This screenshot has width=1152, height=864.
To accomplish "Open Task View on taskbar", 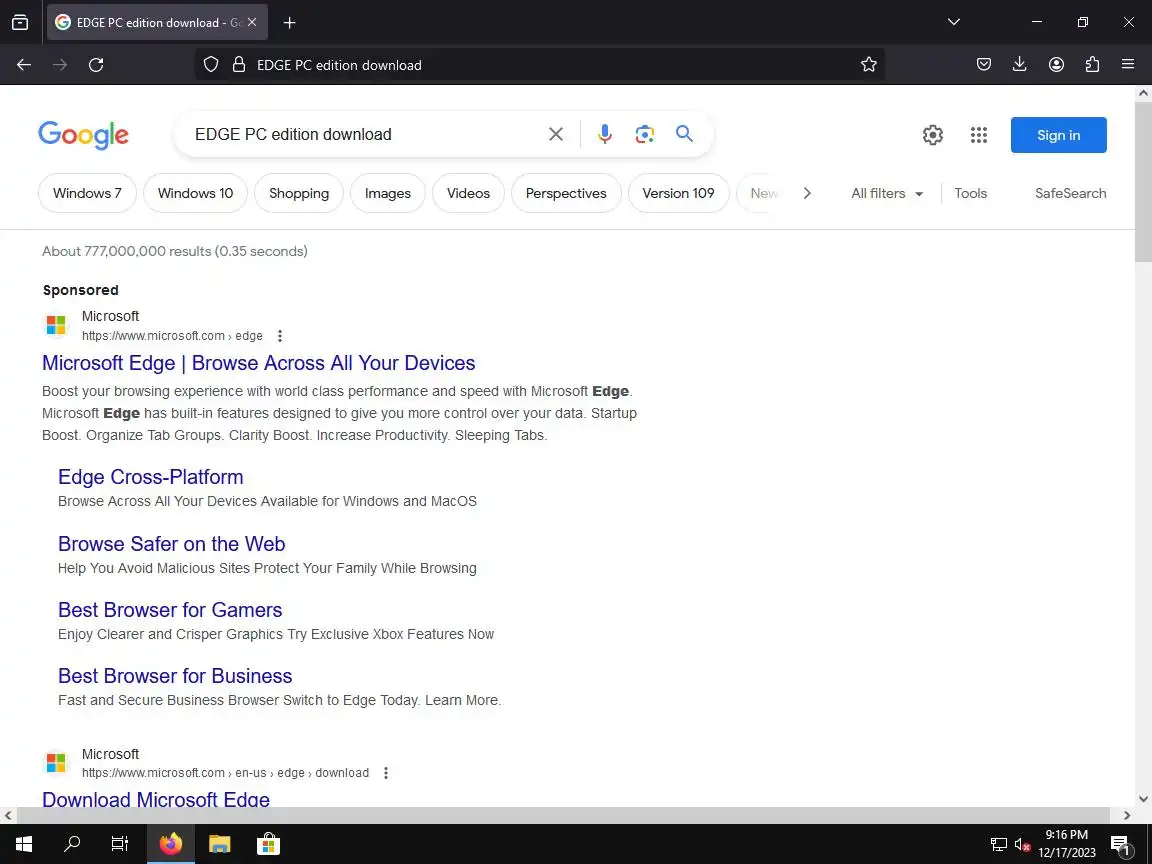I will click(x=120, y=844).
